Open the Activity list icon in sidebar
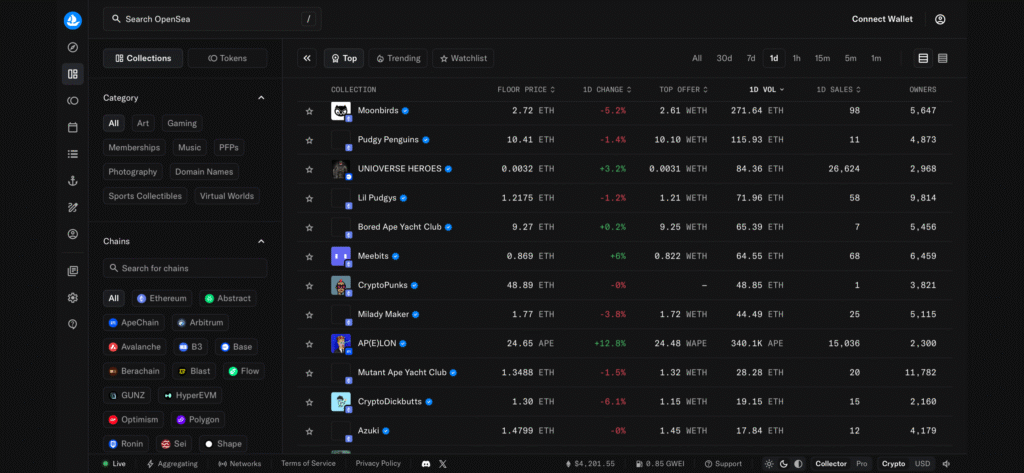1024x473 pixels. [72, 154]
